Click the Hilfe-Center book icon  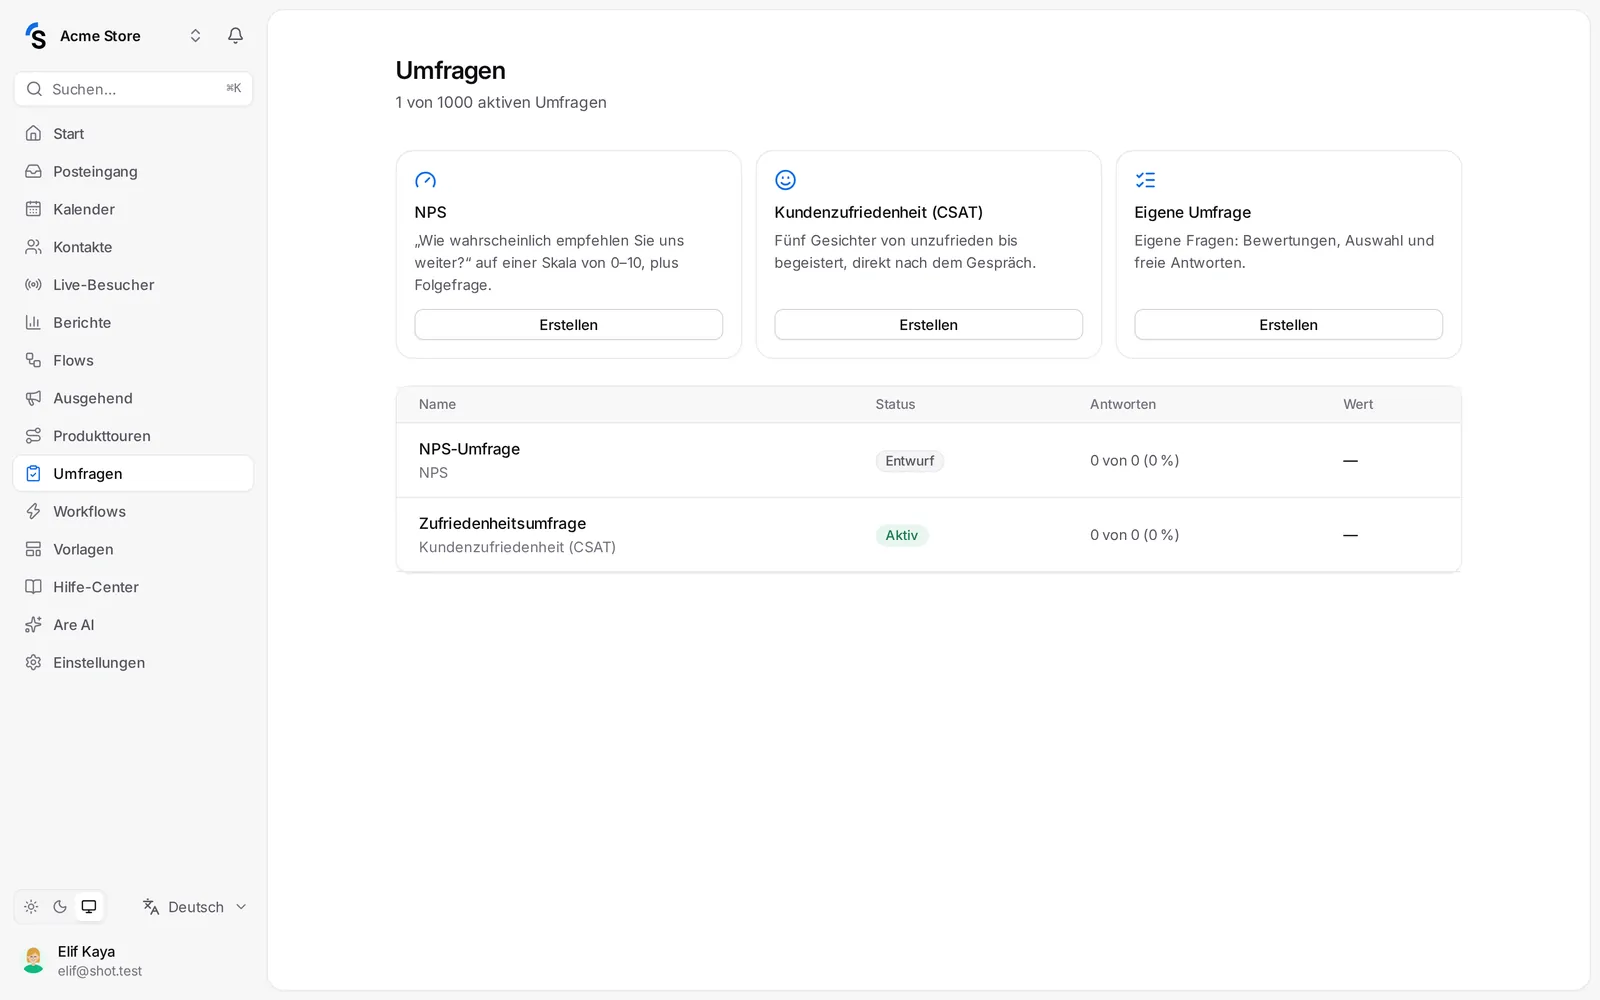[x=33, y=587]
